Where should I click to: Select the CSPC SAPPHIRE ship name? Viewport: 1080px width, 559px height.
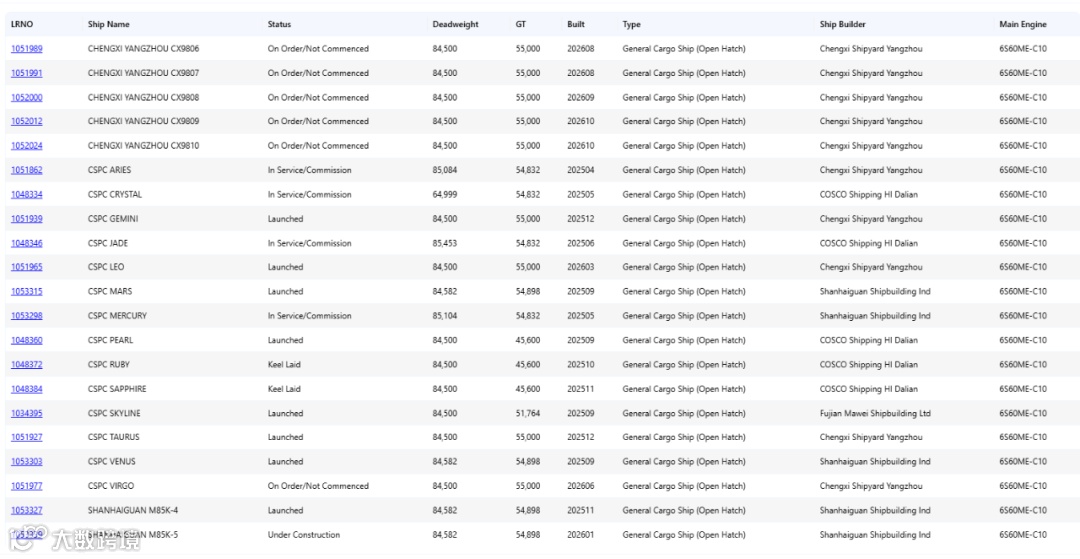pyautogui.click(x=117, y=389)
